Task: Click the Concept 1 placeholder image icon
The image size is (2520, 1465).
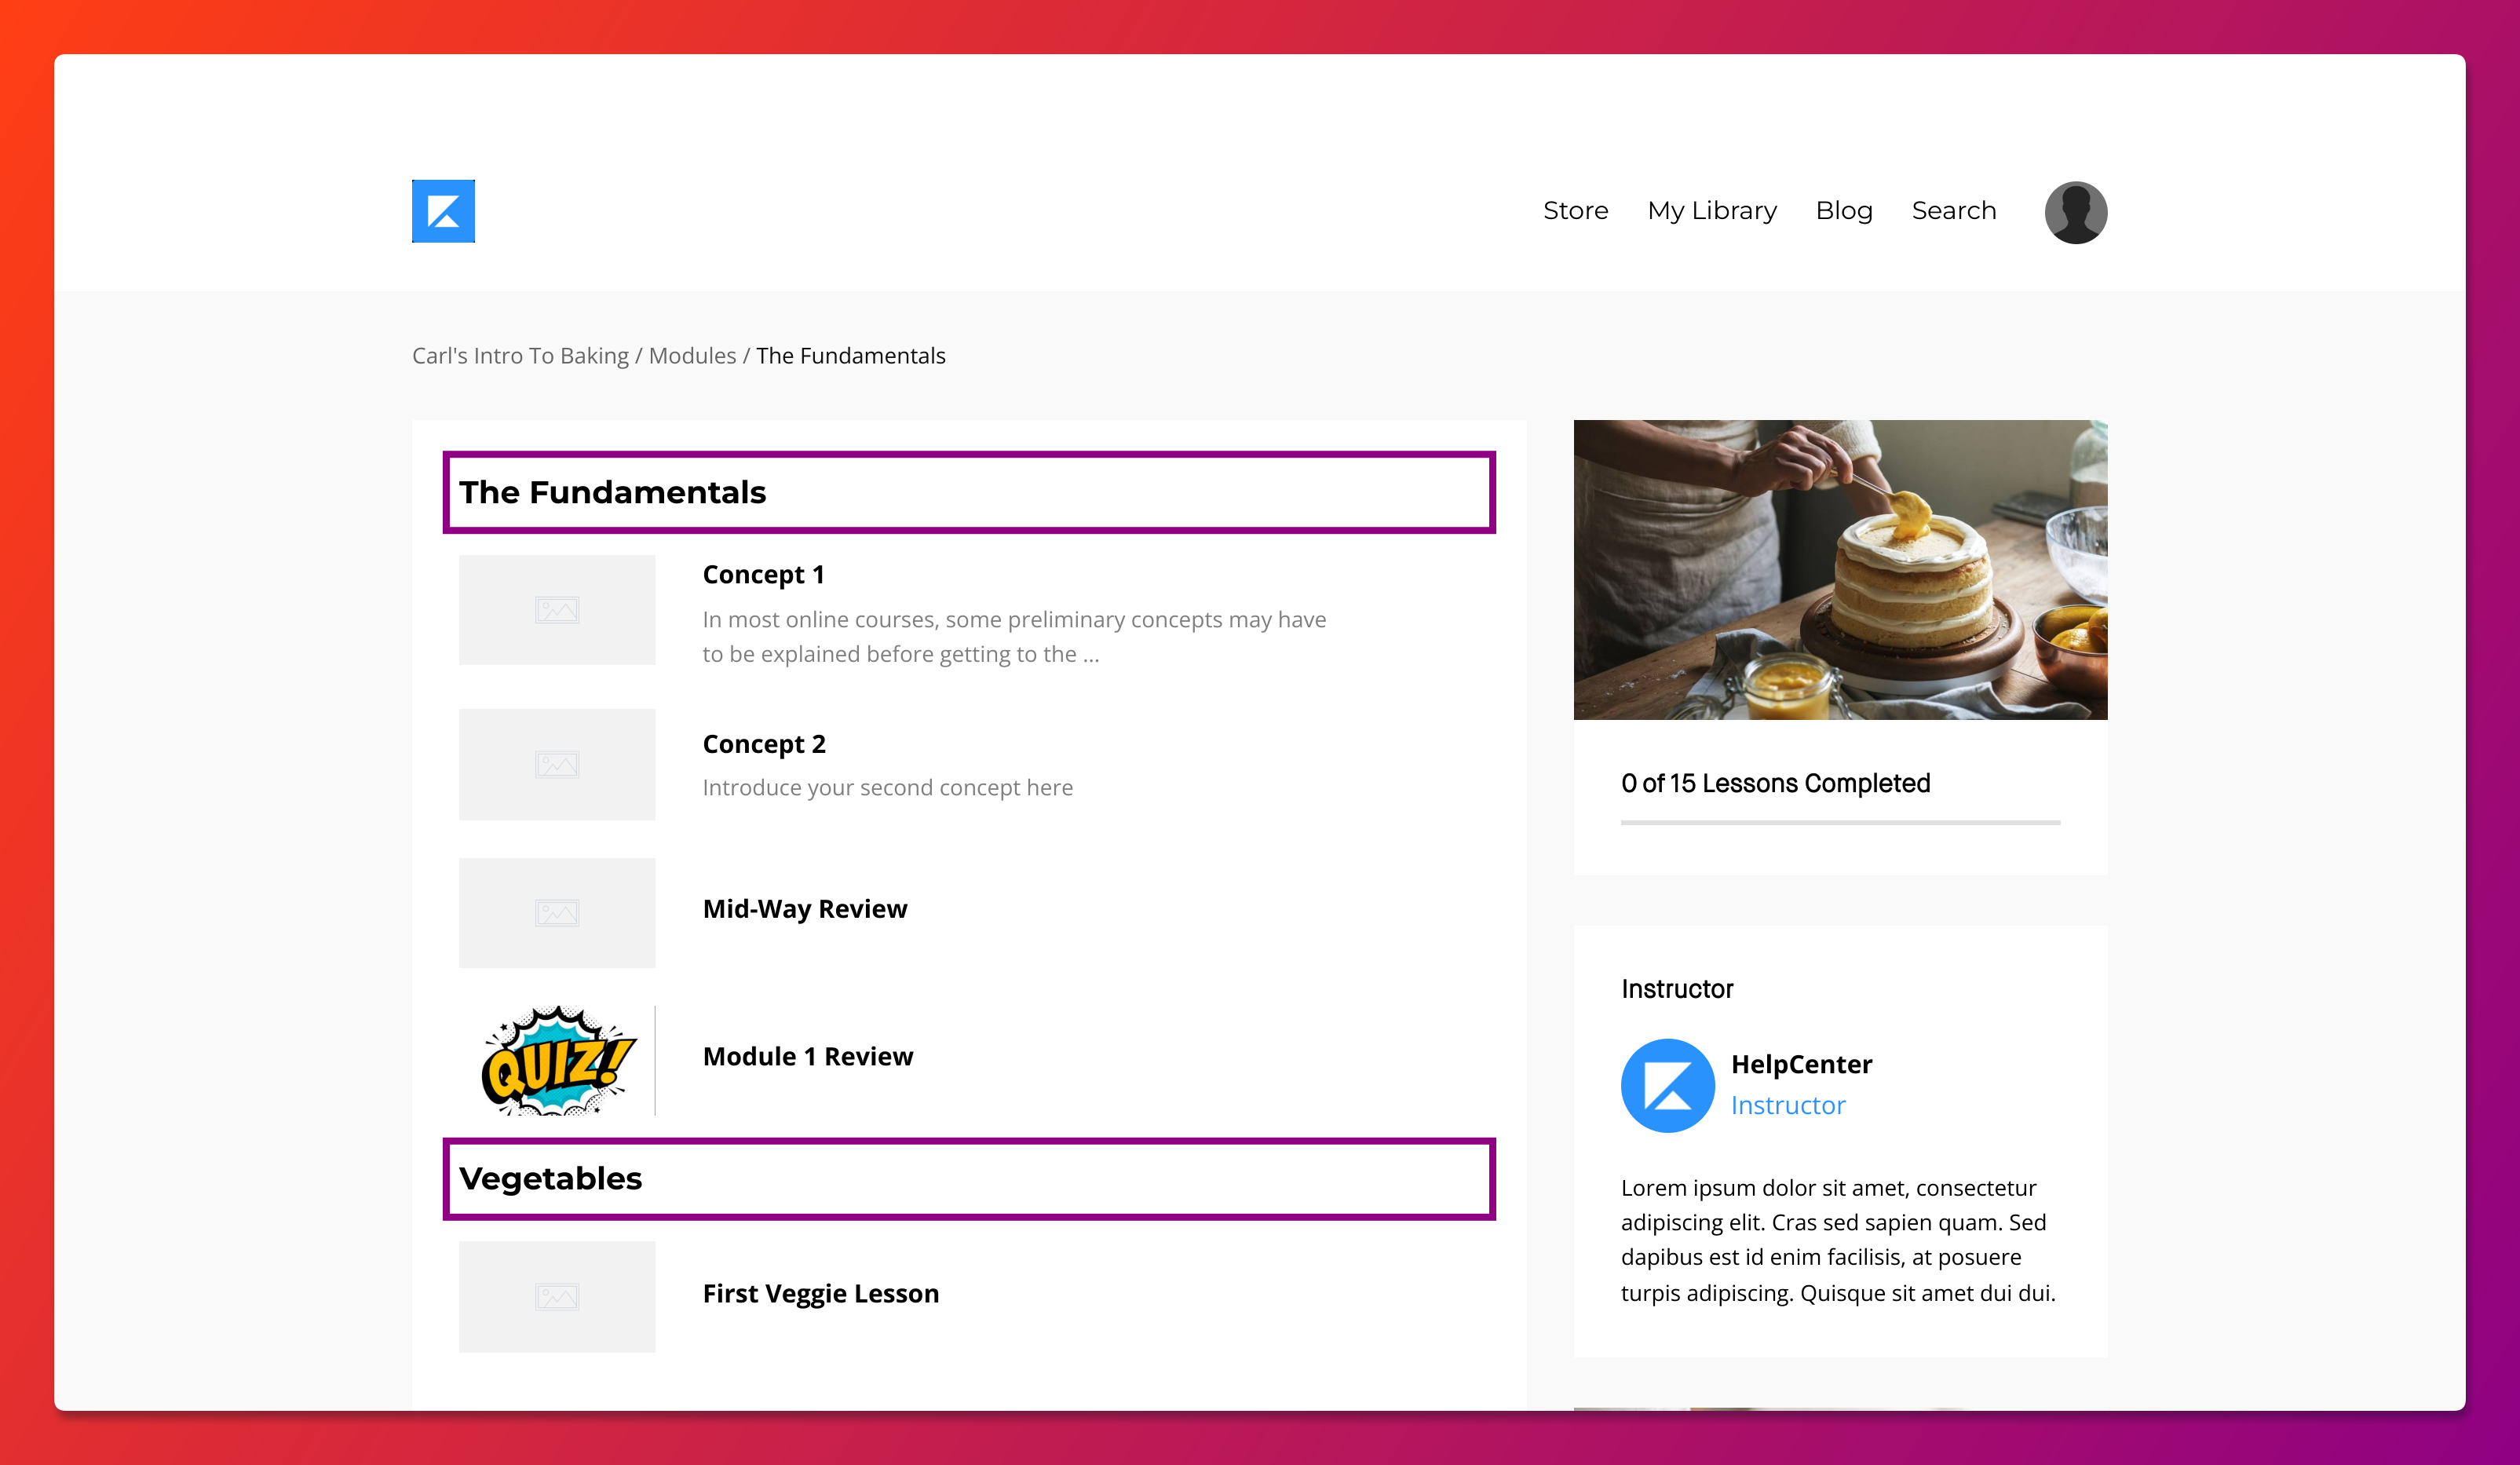Action: 557,610
